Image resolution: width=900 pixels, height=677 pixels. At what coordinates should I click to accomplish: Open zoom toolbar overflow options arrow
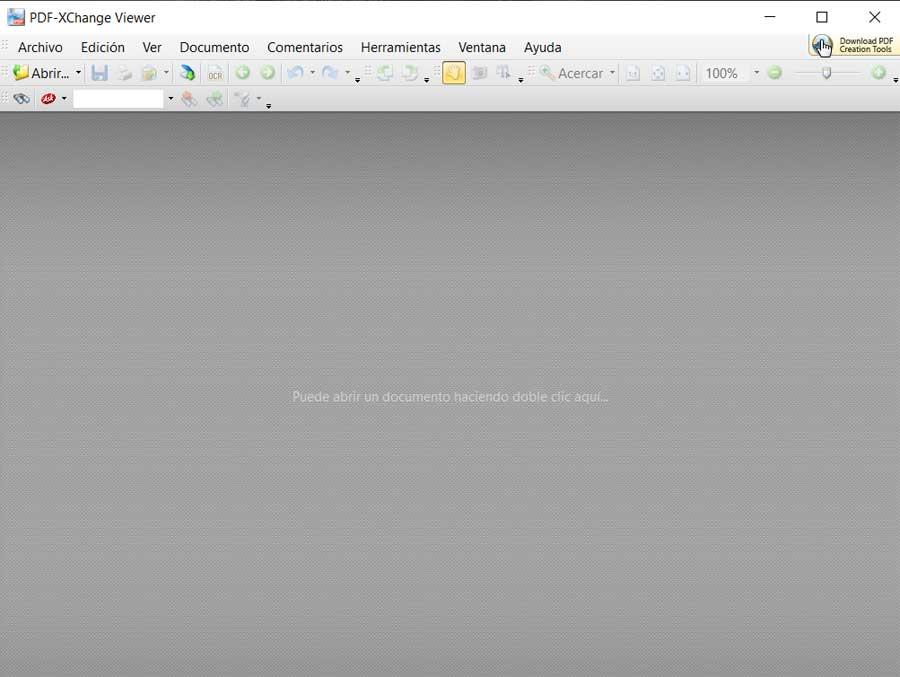(895, 80)
